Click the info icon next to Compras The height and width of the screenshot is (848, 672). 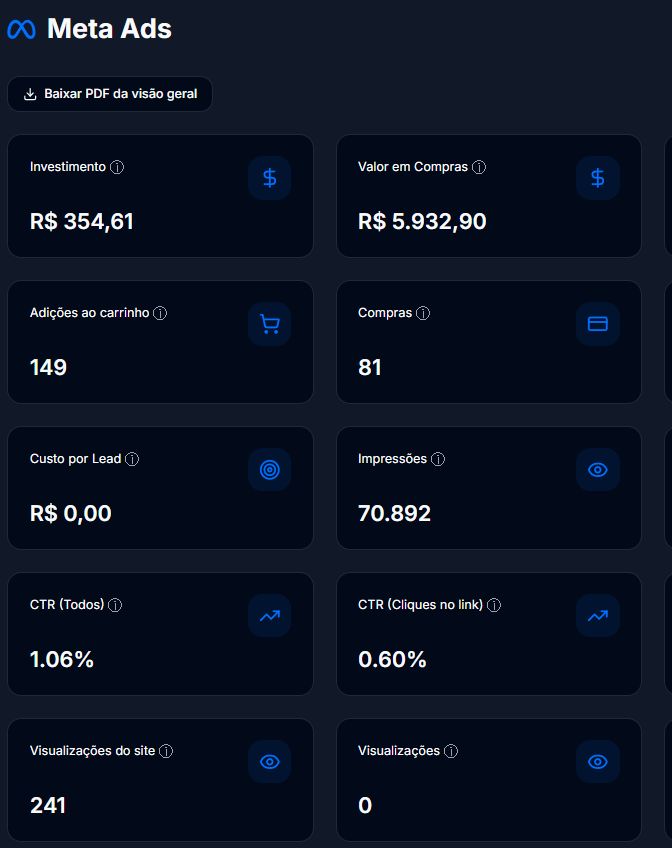423,313
